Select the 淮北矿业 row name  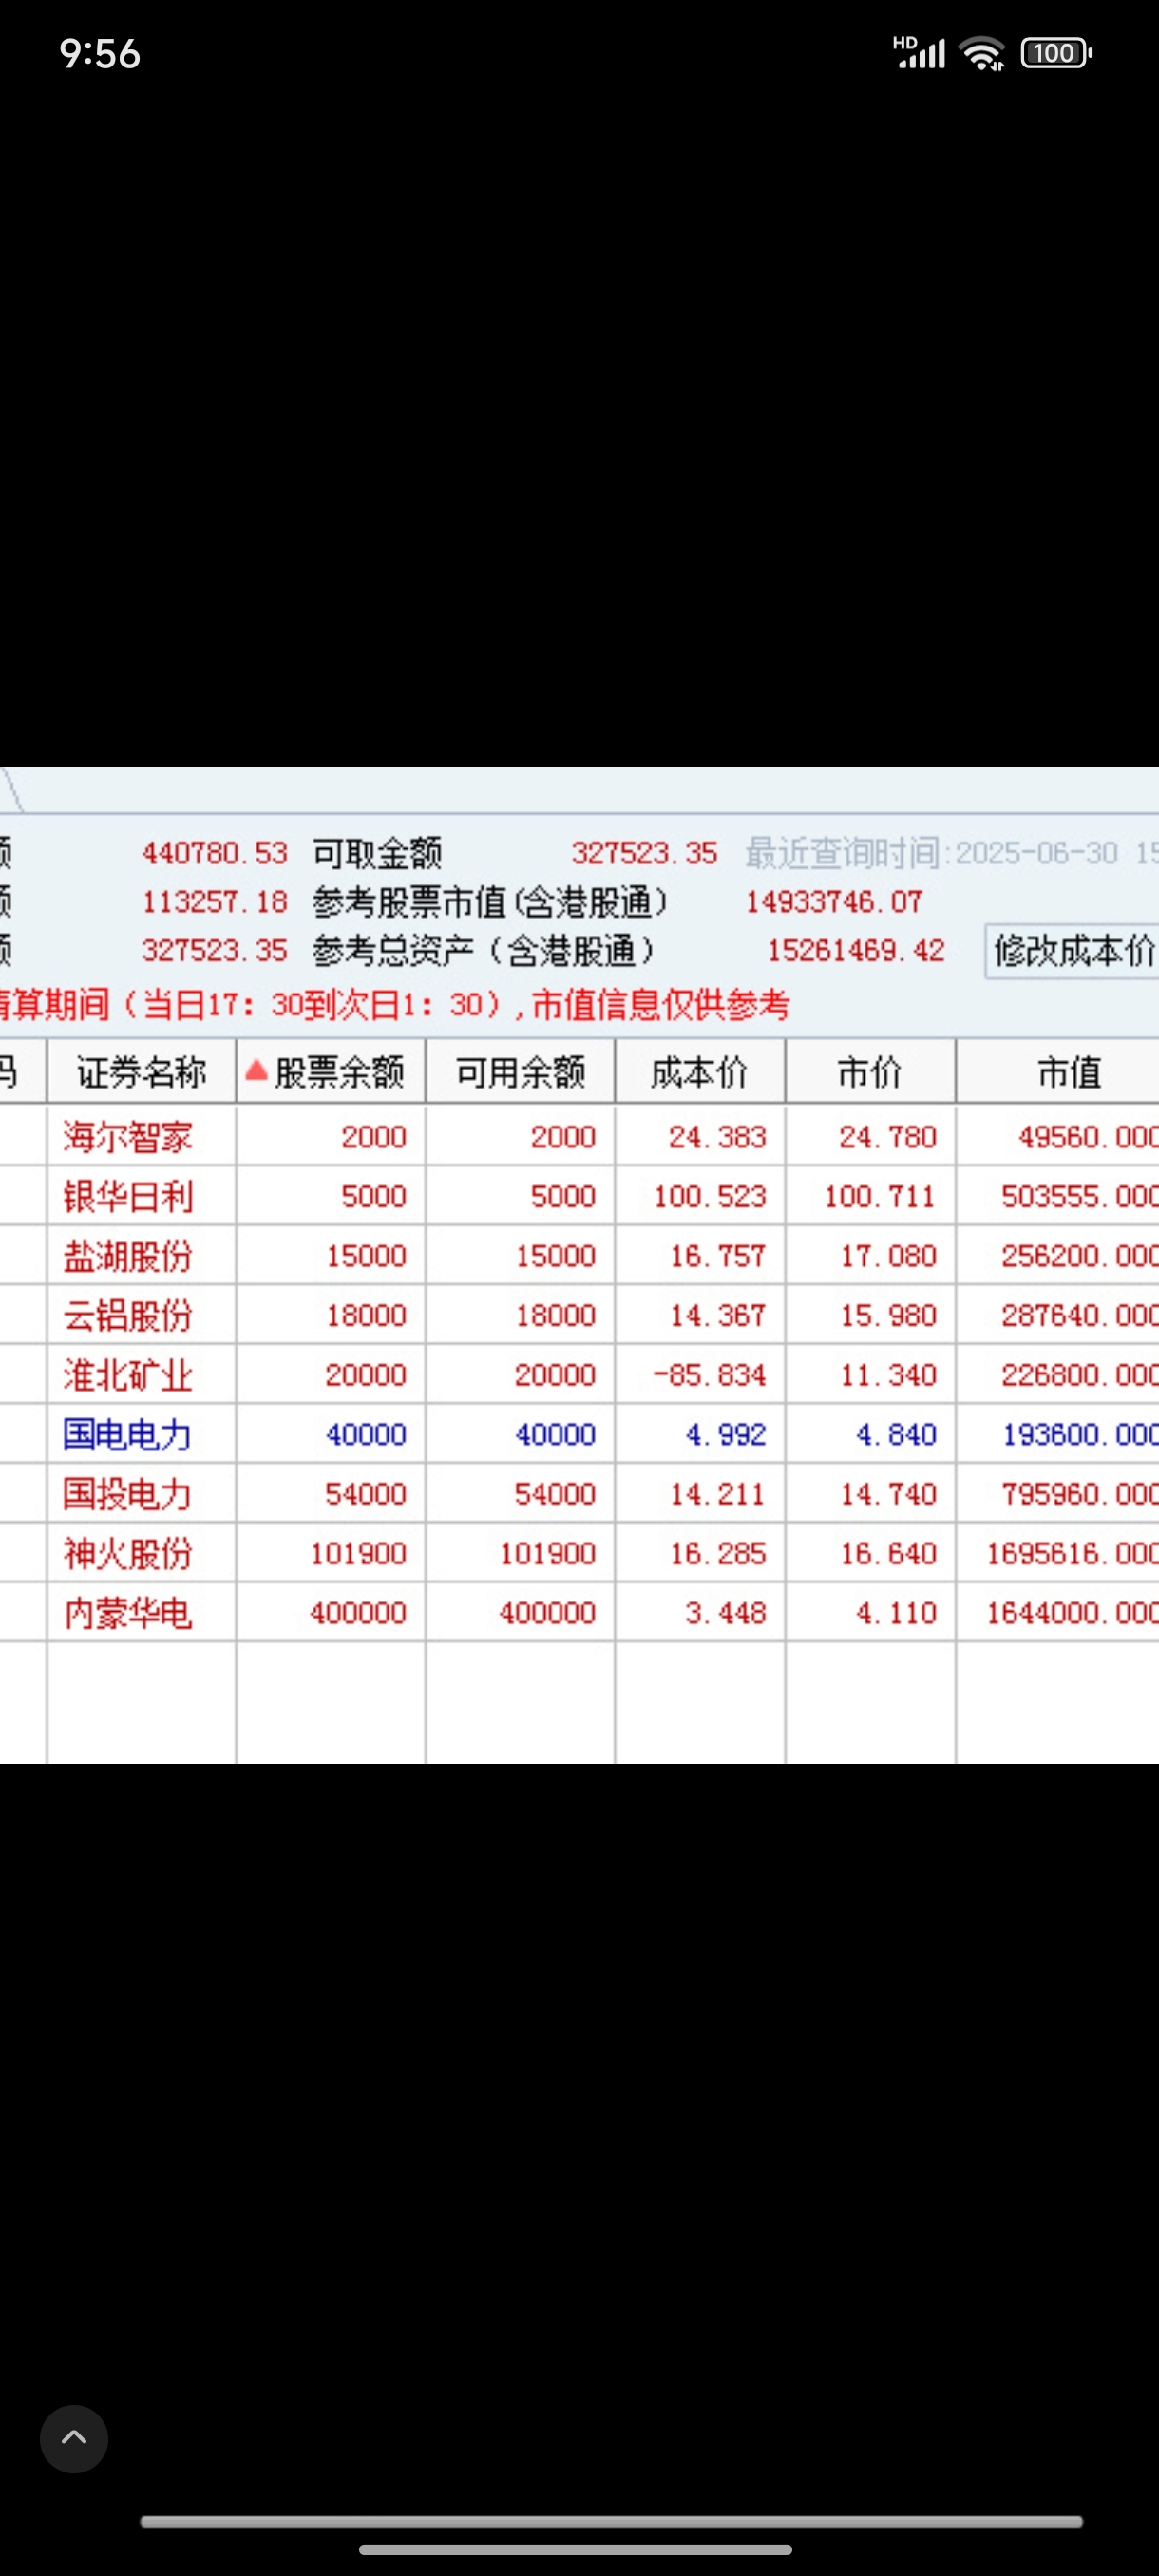128,1374
